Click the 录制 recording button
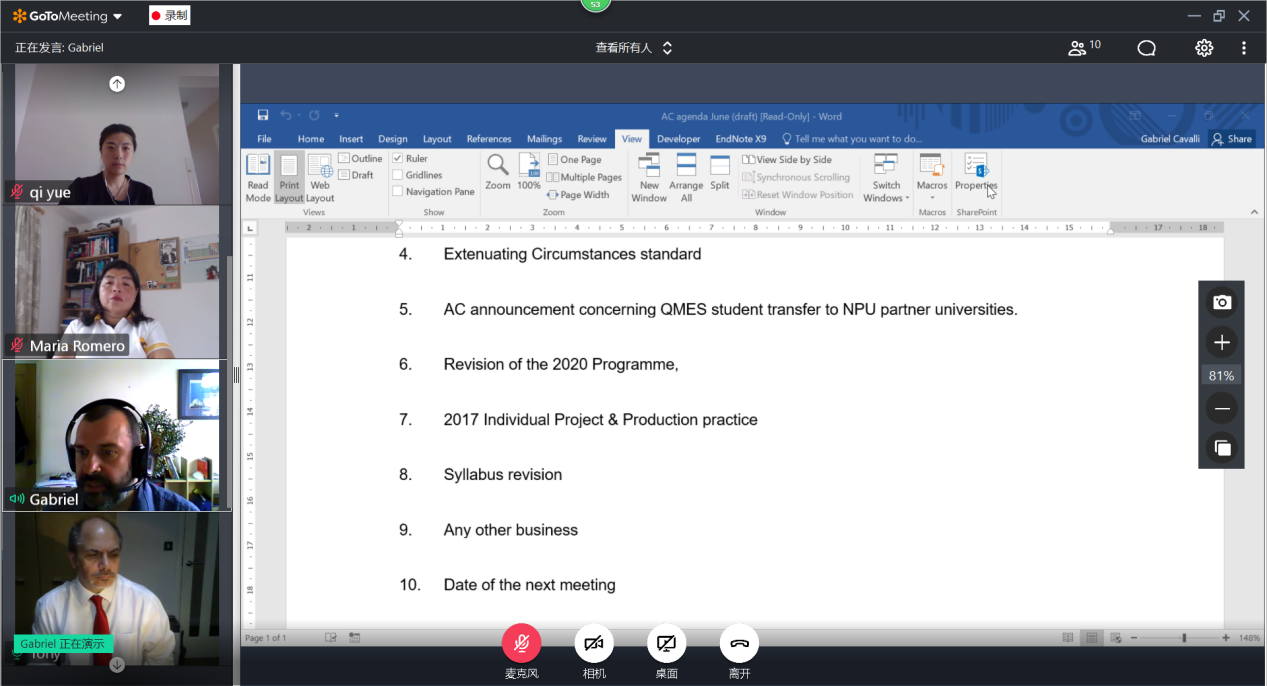The image size is (1267, 686). click(x=169, y=16)
